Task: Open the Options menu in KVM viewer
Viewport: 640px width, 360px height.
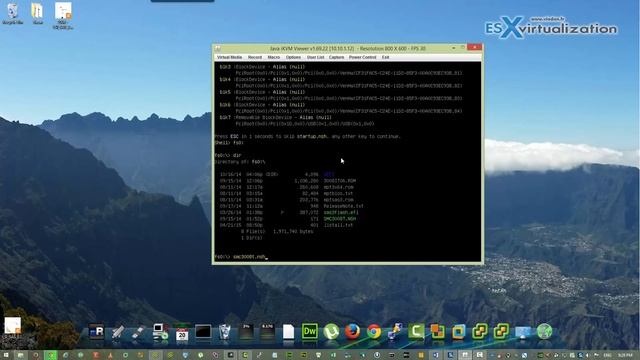Action: (293, 58)
